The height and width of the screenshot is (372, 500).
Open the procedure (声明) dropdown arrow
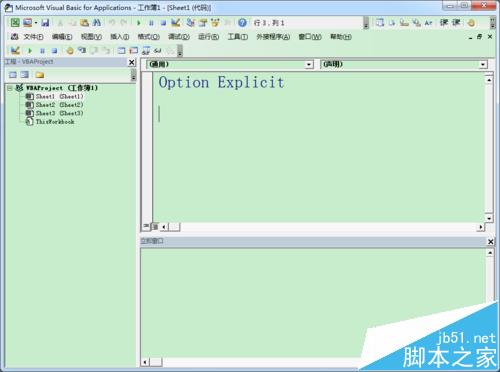click(x=483, y=64)
